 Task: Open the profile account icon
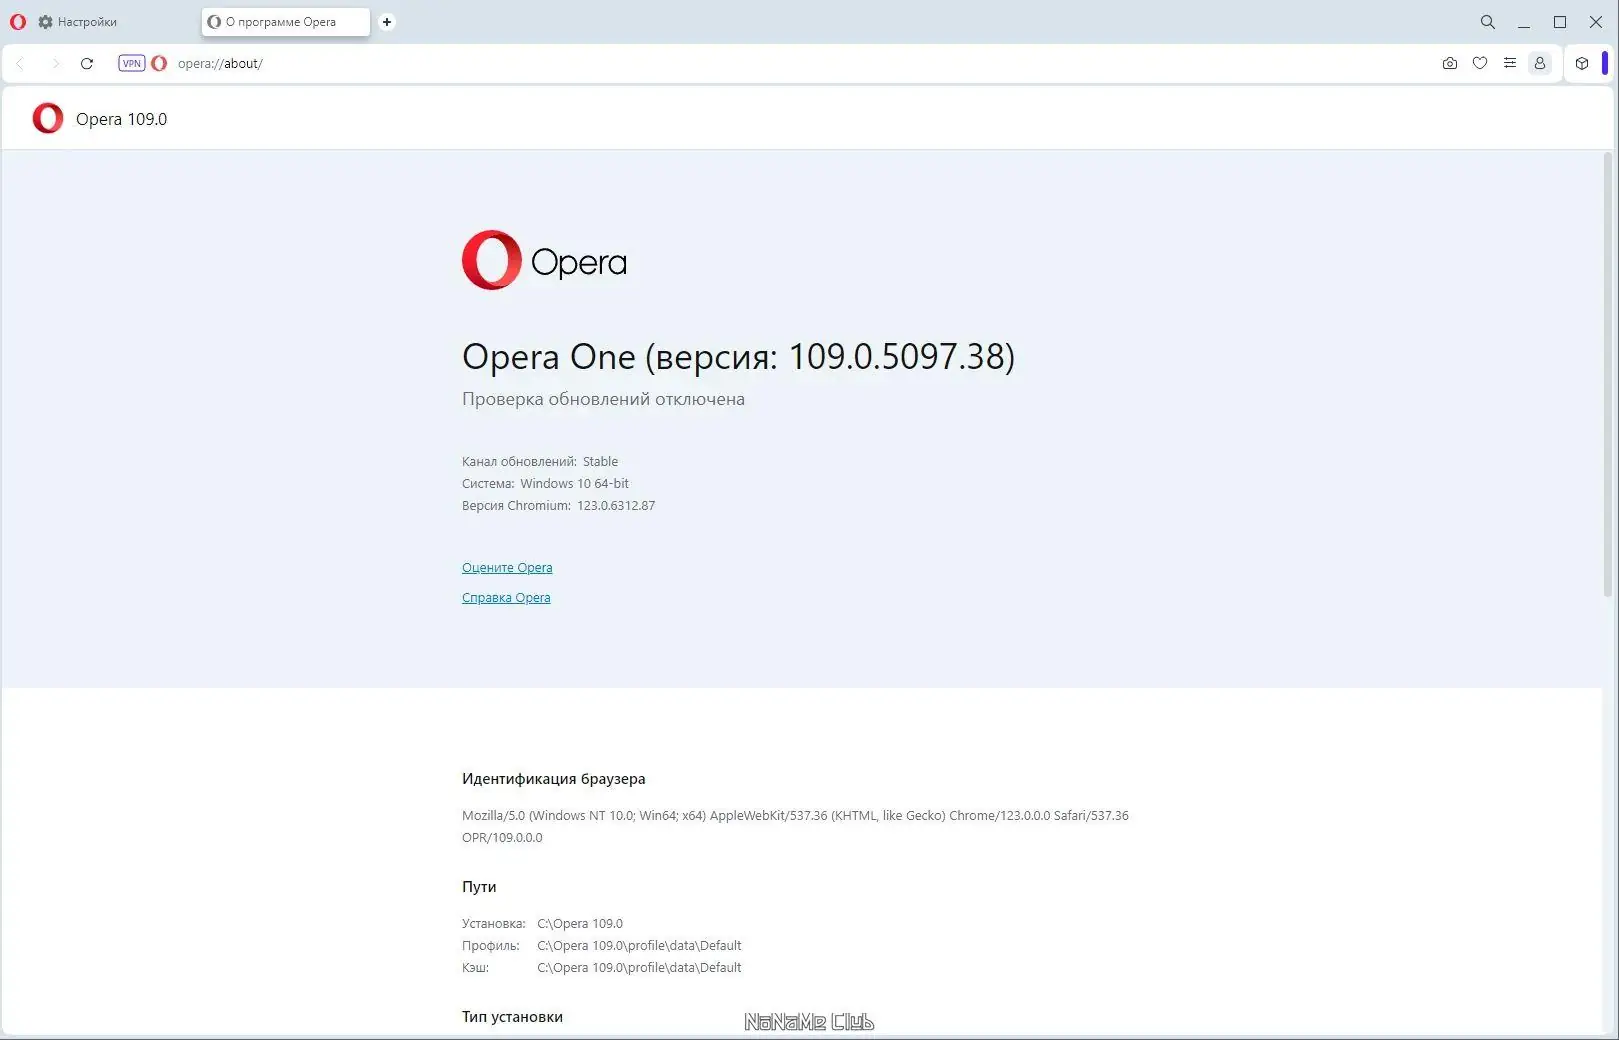pyautogui.click(x=1540, y=63)
